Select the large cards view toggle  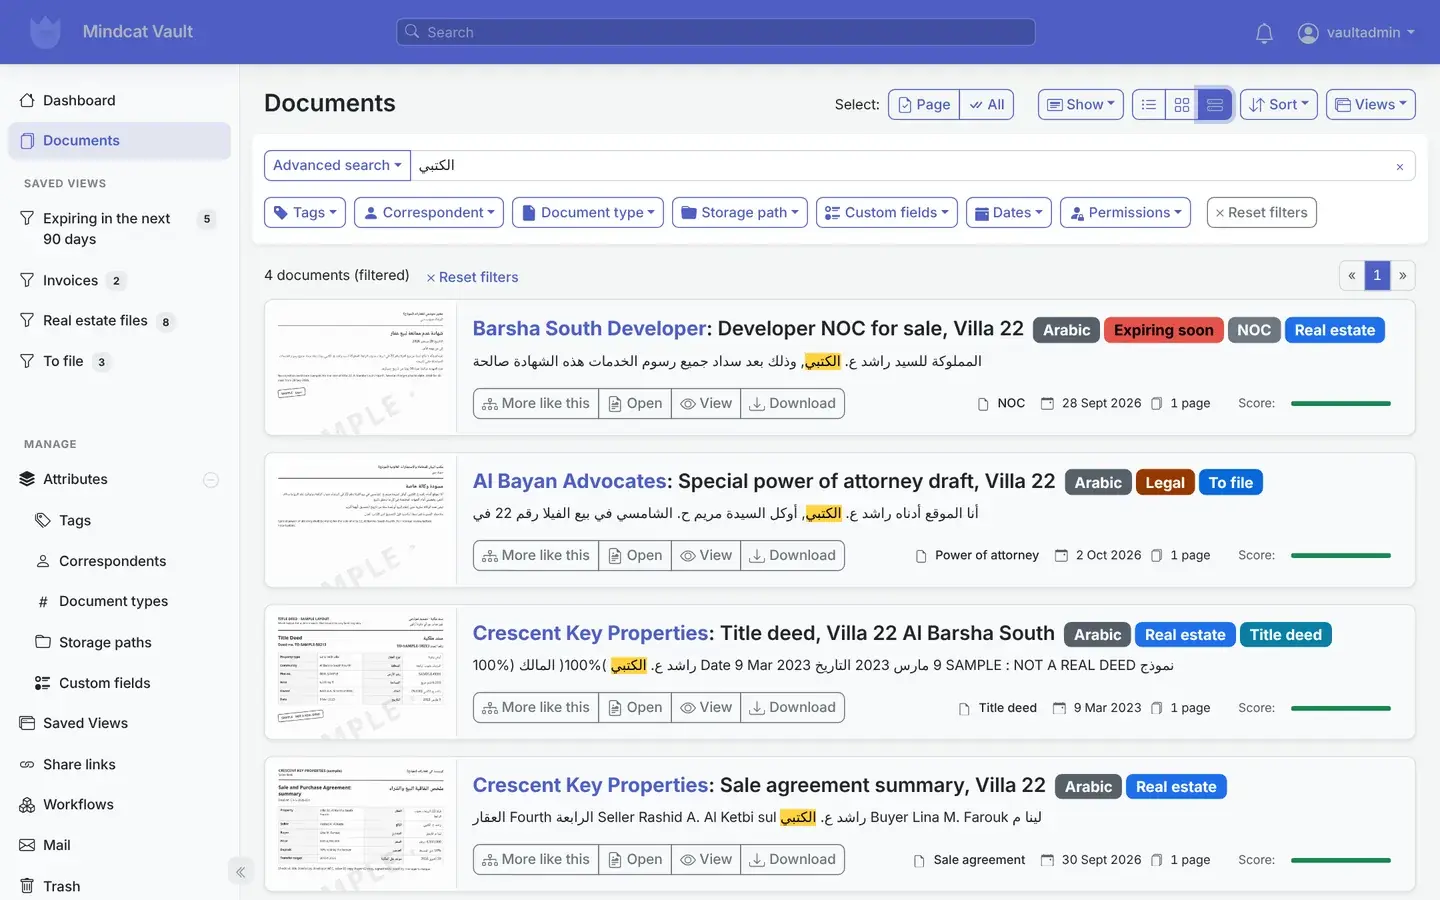(1215, 104)
